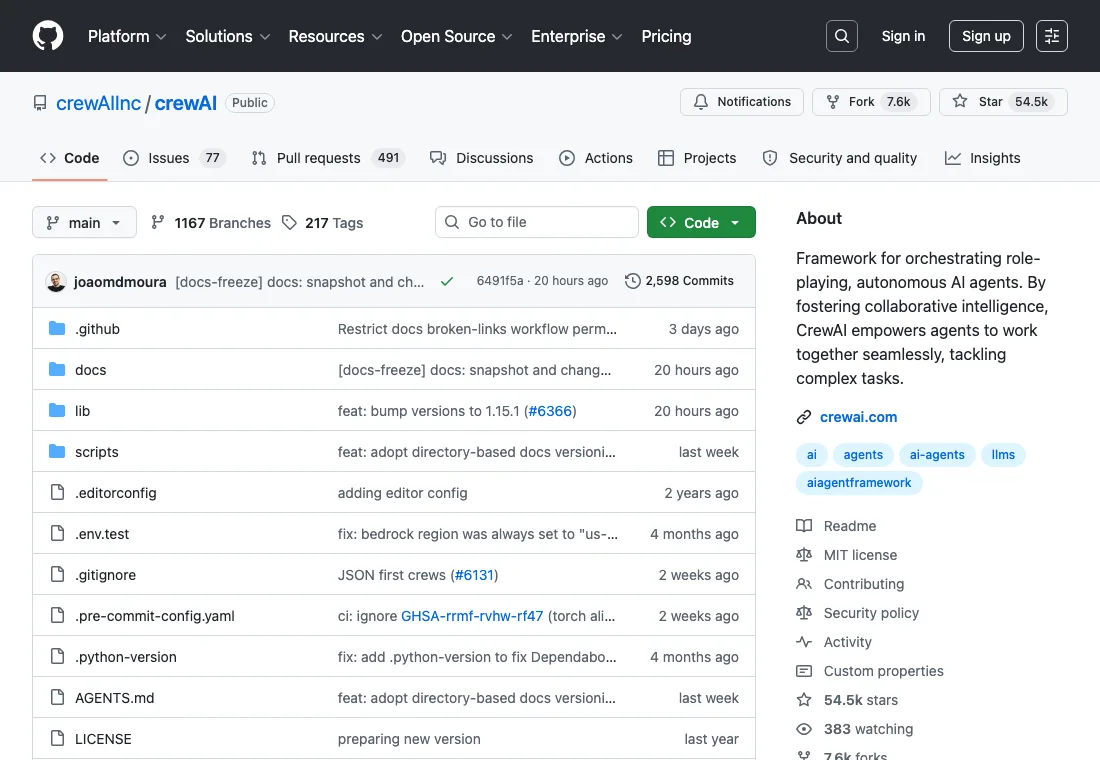Click the Notifications bell icon
This screenshot has width=1100, height=760.
701,102
